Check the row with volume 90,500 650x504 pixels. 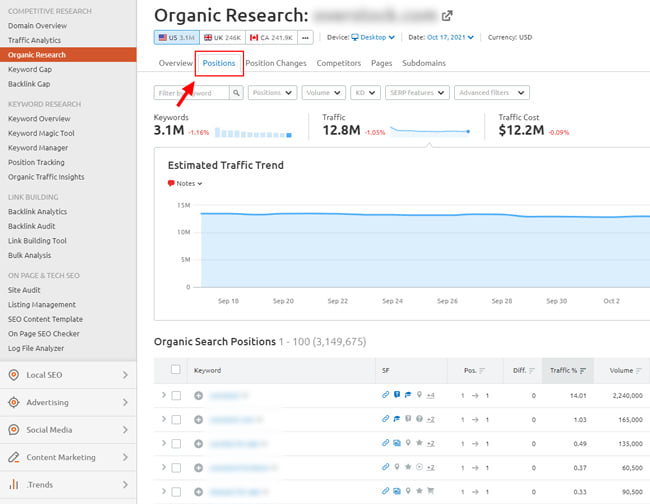coord(176,492)
